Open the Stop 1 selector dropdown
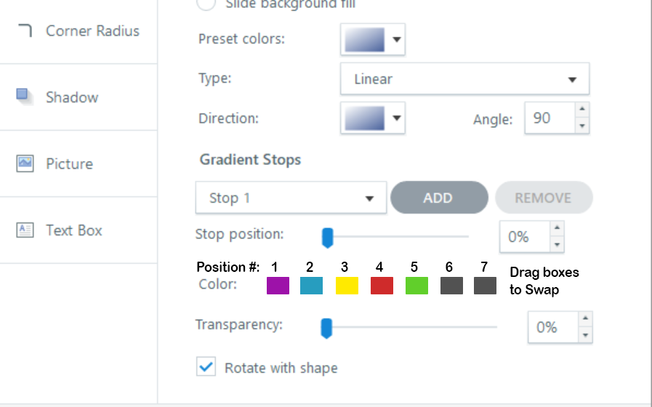 pos(290,198)
